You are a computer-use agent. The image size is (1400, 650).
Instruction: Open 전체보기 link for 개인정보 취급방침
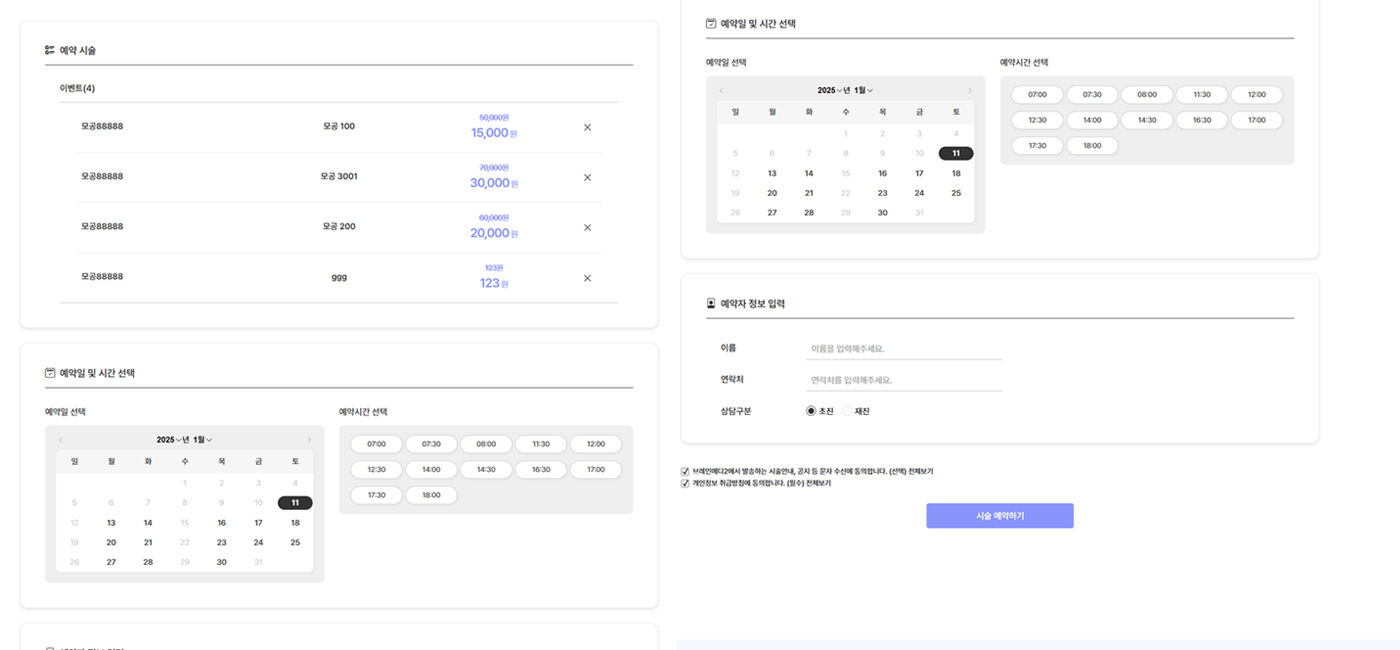click(x=818, y=483)
